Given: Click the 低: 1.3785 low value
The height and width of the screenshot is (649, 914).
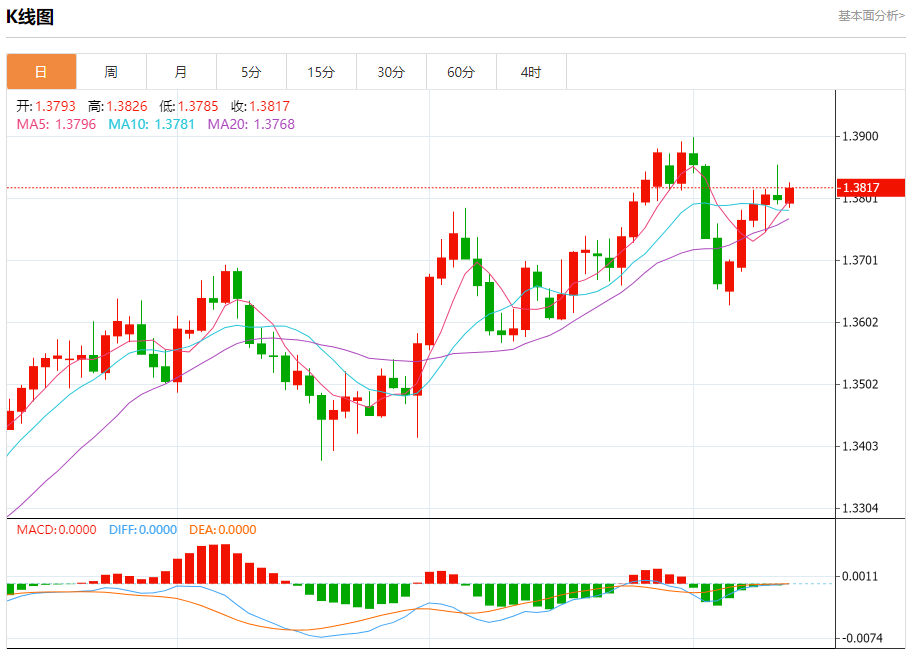Looking at the screenshot, I should click(x=189, y=106).
